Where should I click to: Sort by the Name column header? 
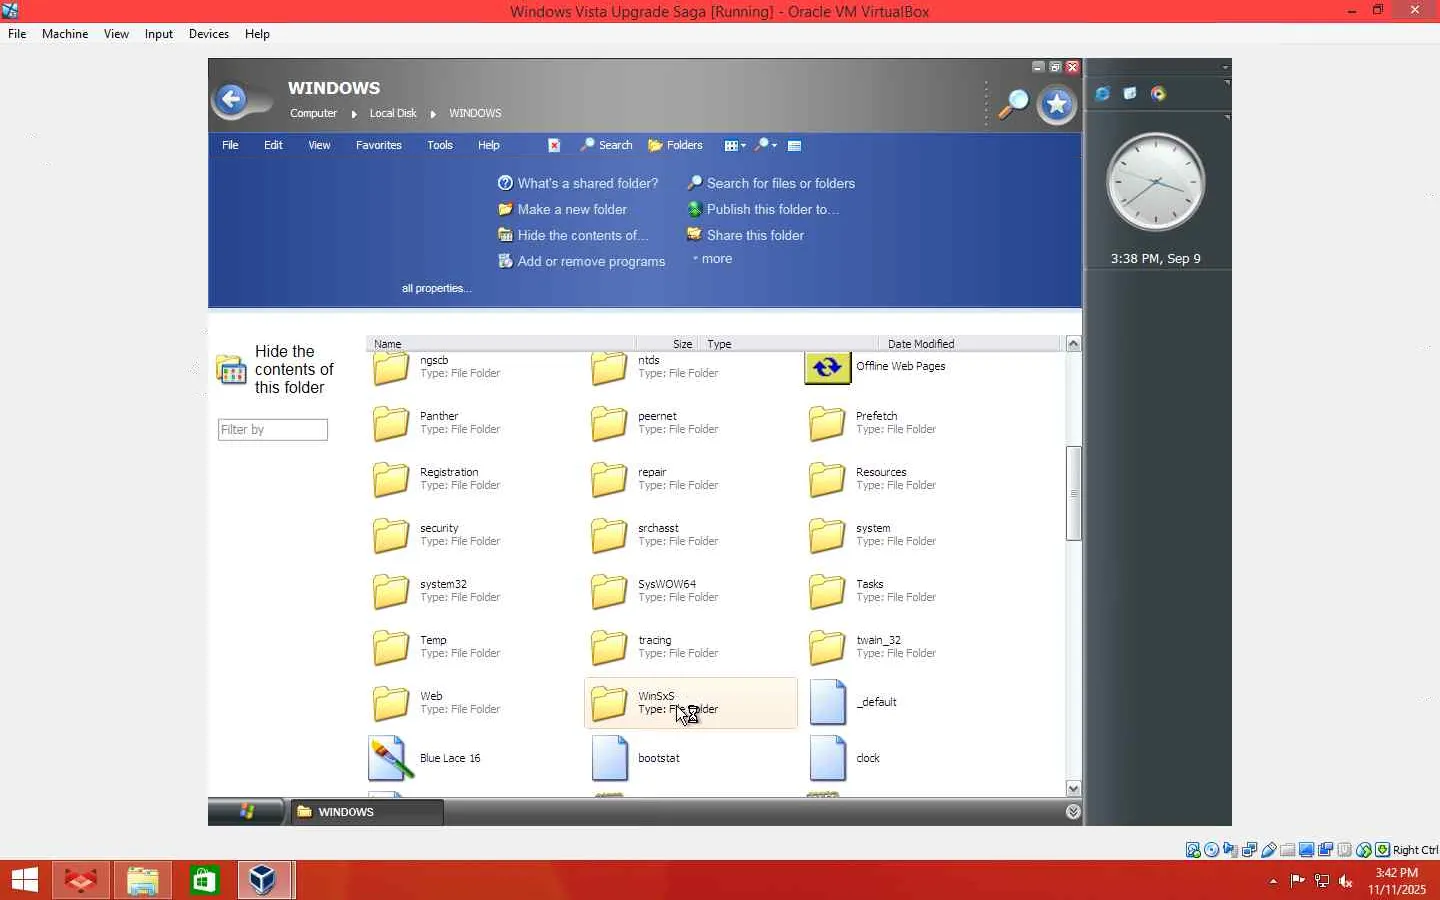(500, 344)
